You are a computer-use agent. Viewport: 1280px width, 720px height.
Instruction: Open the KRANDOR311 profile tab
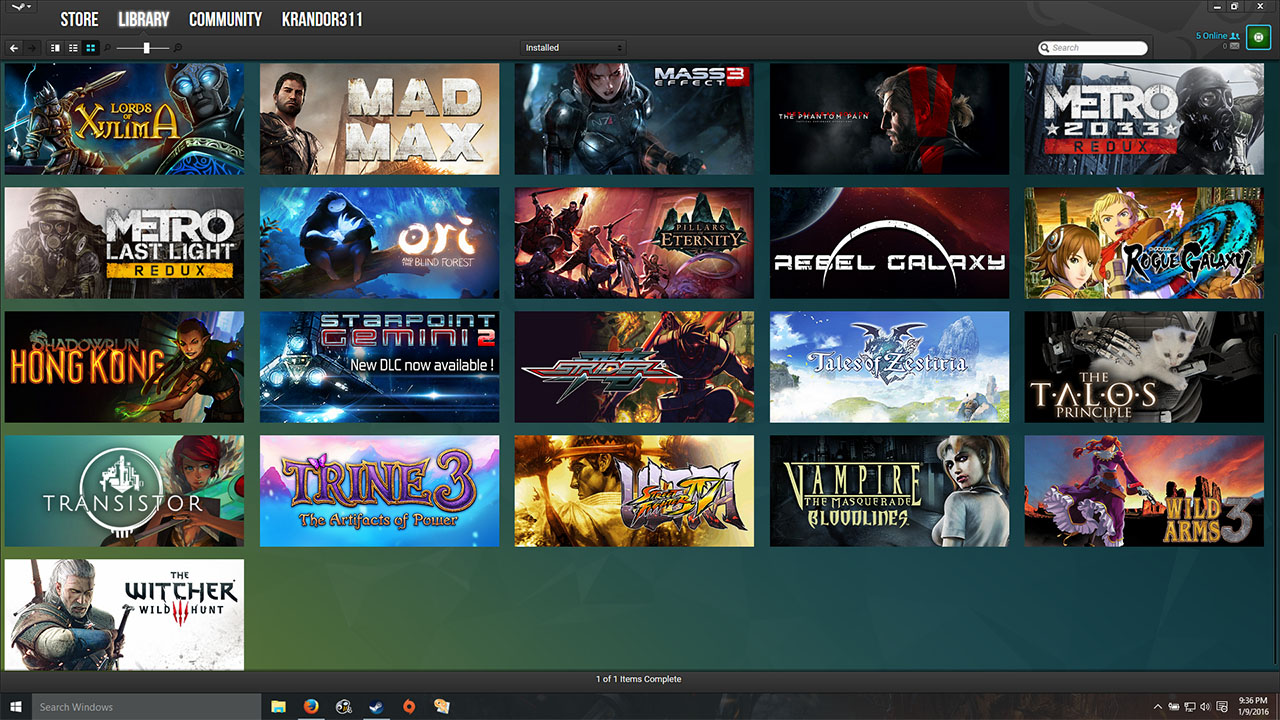[322, 19]
